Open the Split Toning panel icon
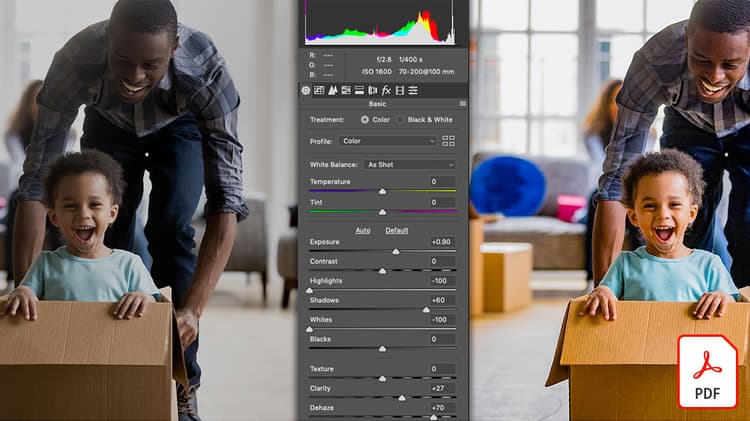Viewport: 750px width, 421px height. (359, 90)
